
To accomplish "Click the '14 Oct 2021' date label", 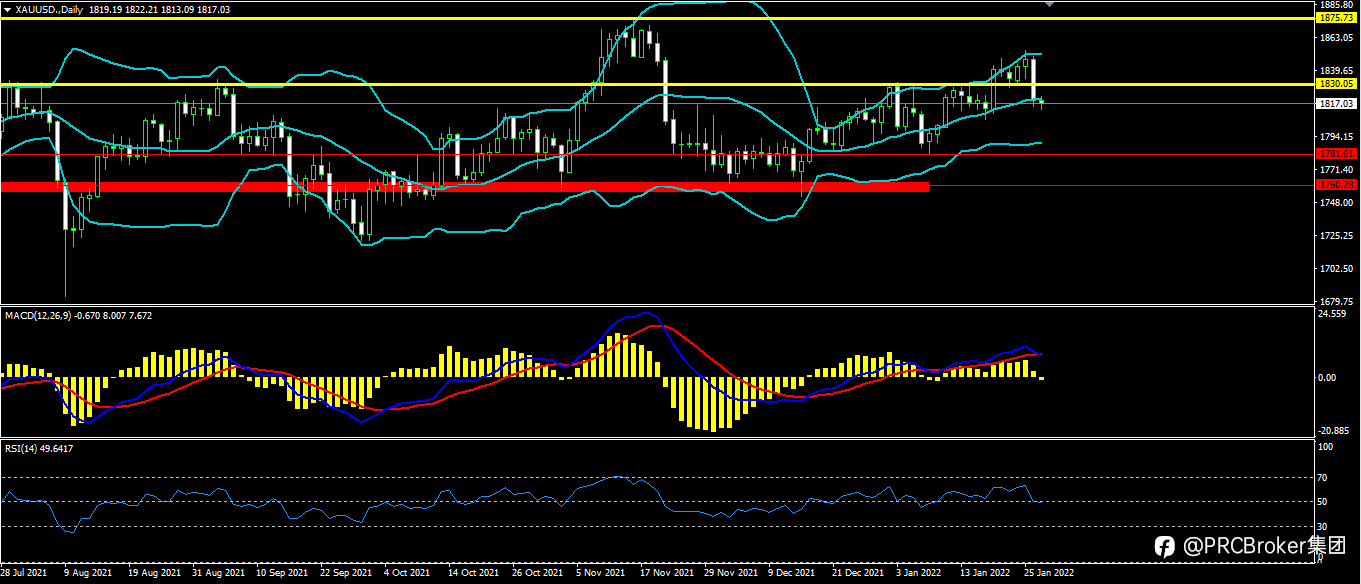I will [x=474, y=574].
